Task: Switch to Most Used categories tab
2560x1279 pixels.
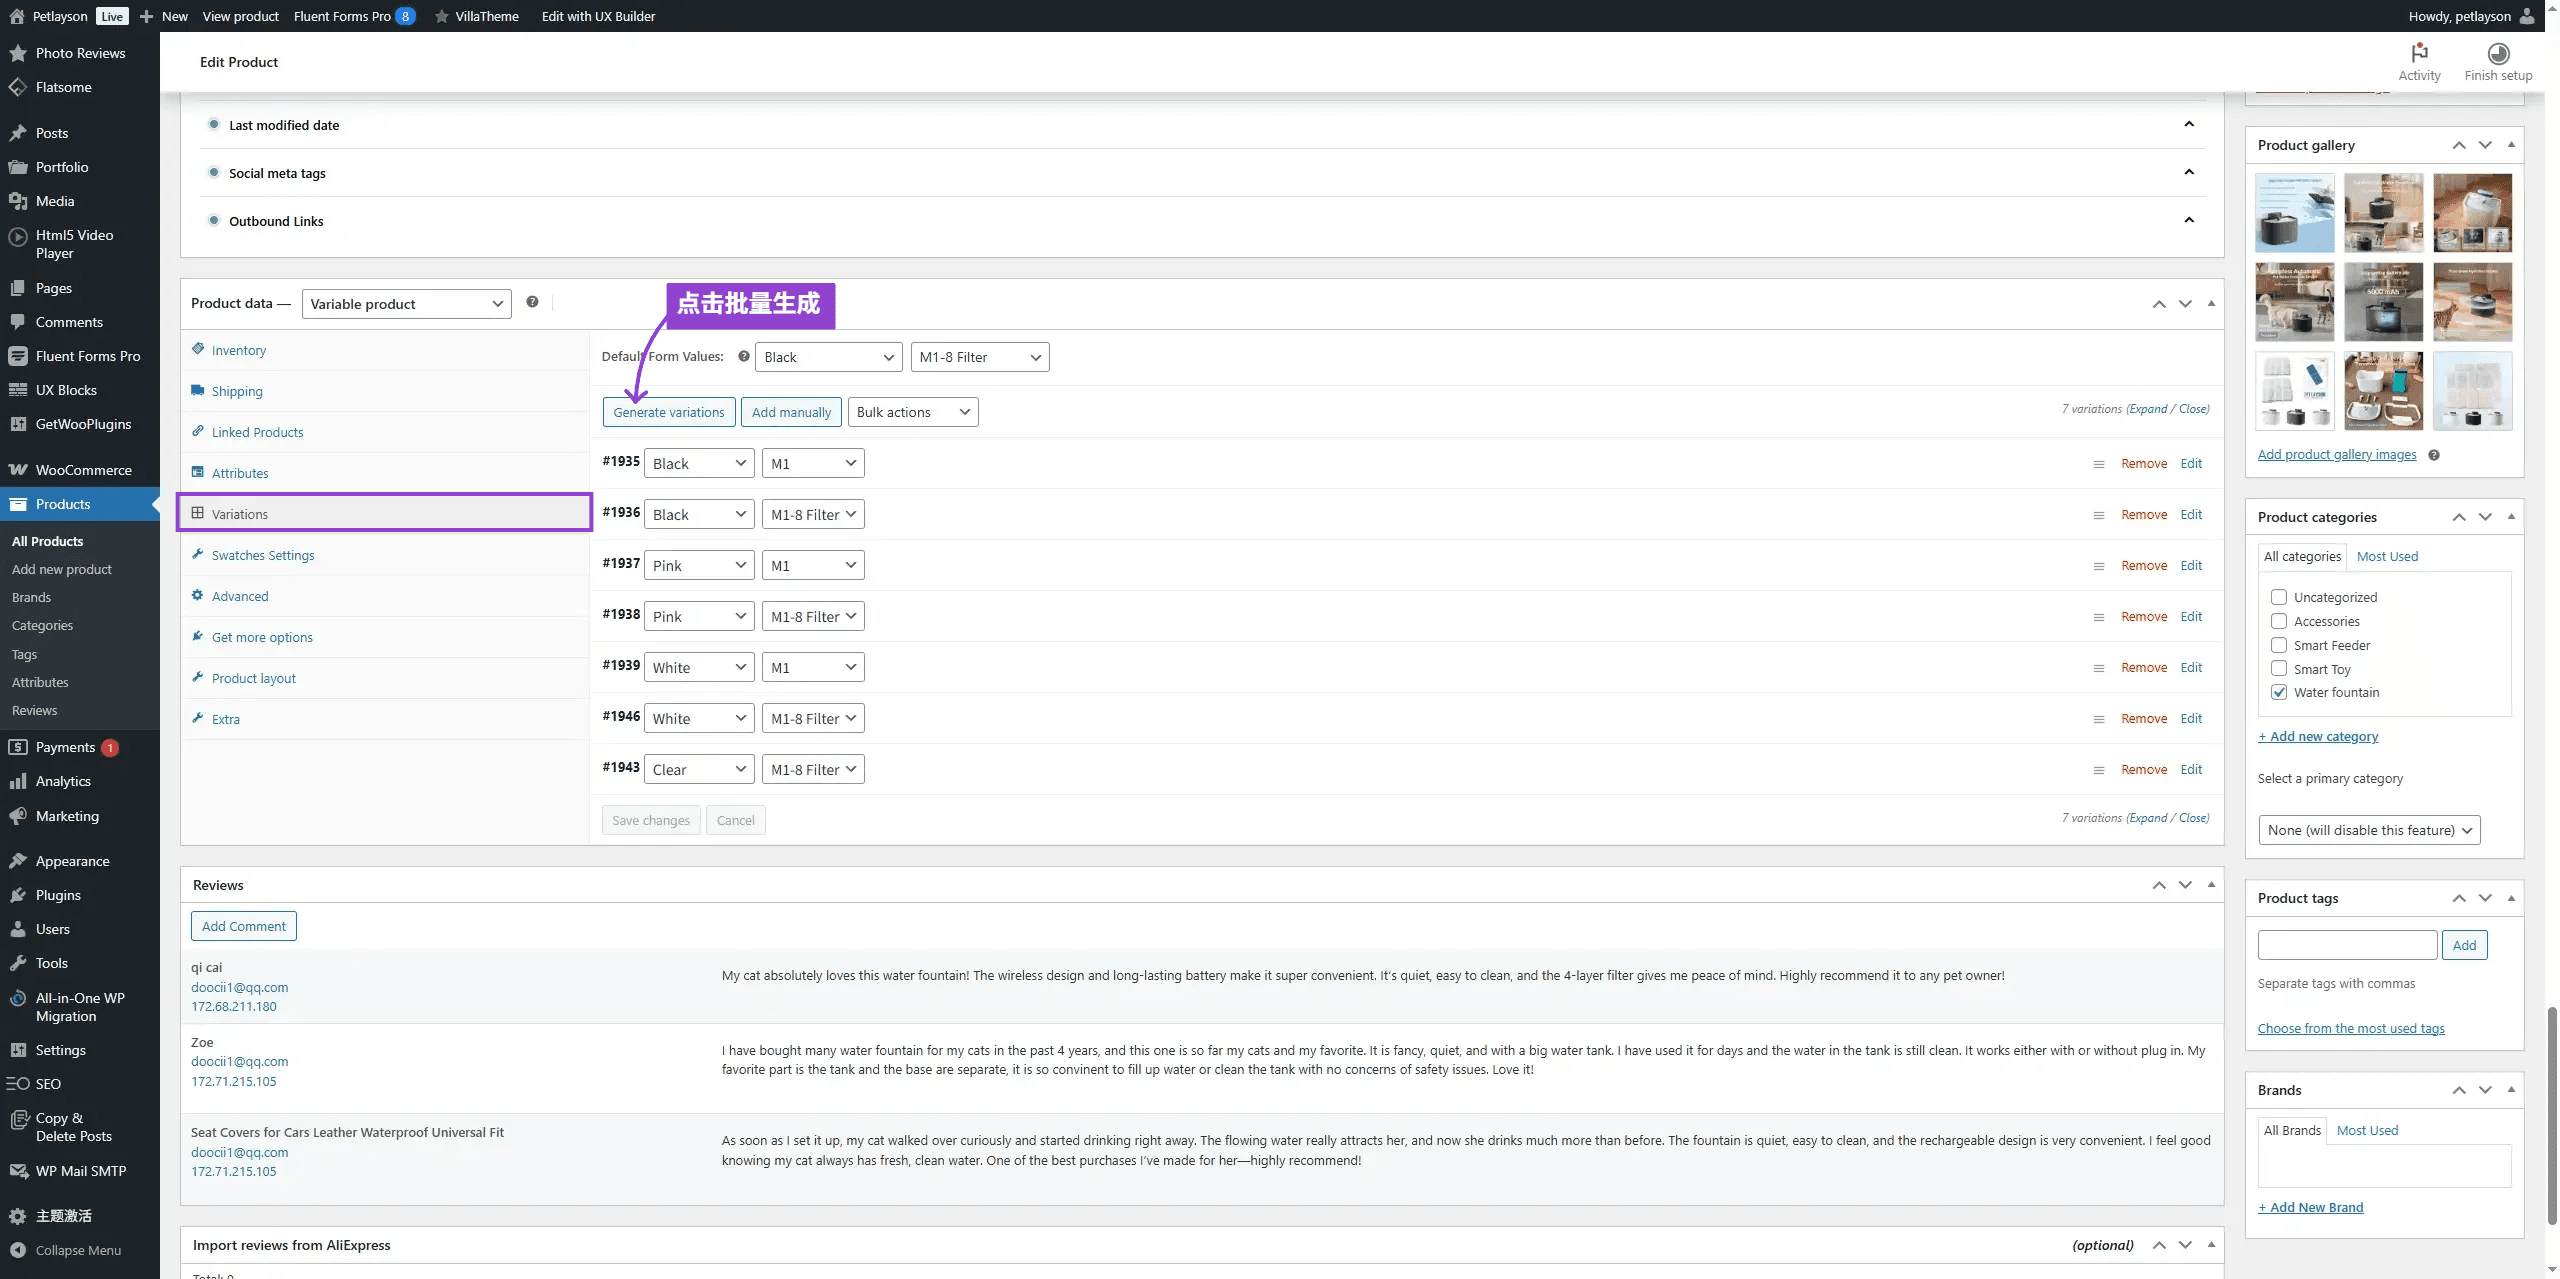Action: [2386, 556]
